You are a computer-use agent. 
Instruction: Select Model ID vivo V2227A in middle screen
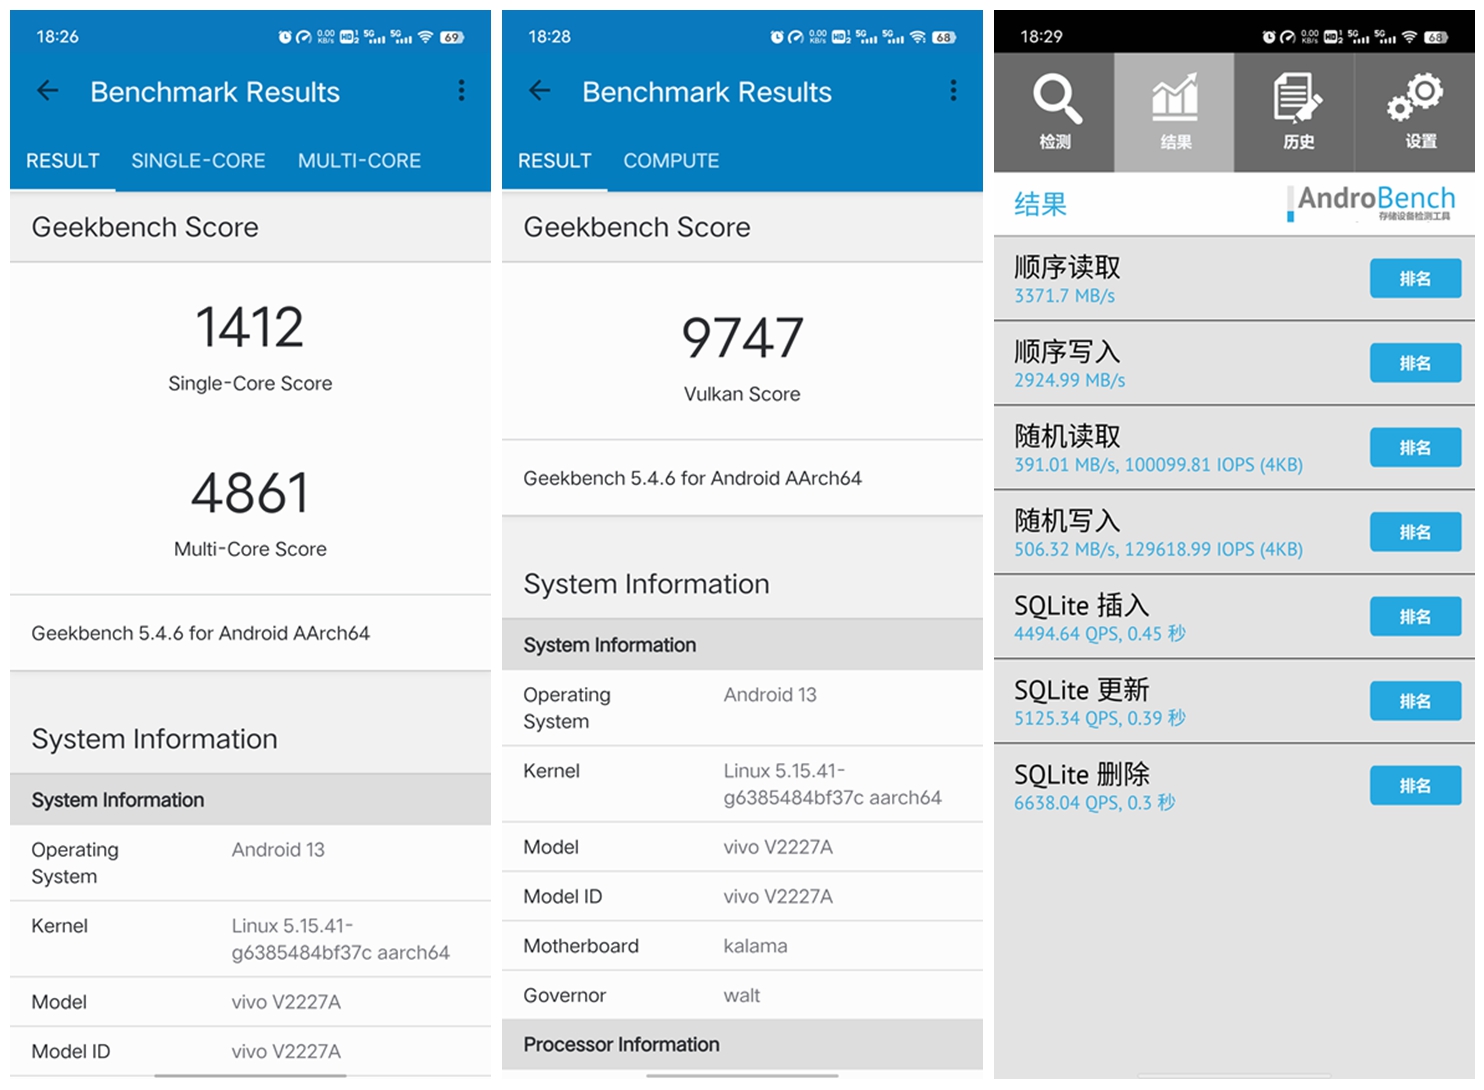pyautogui.click(x=778, y=896)
